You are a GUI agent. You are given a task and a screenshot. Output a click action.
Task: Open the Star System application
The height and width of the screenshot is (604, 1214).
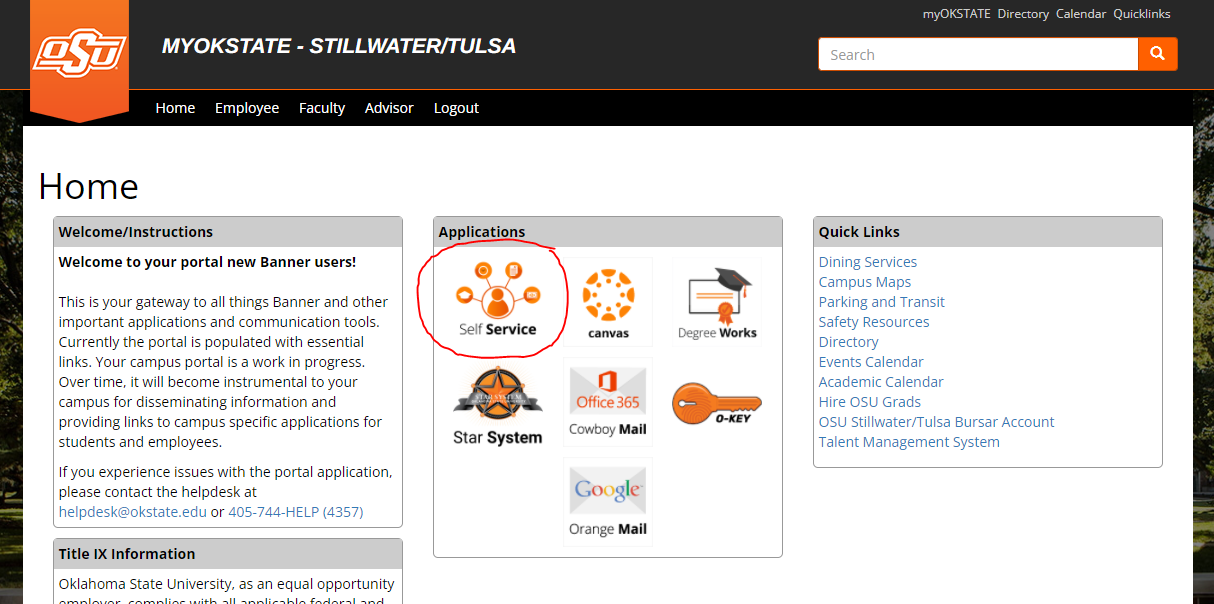[497, 405]
